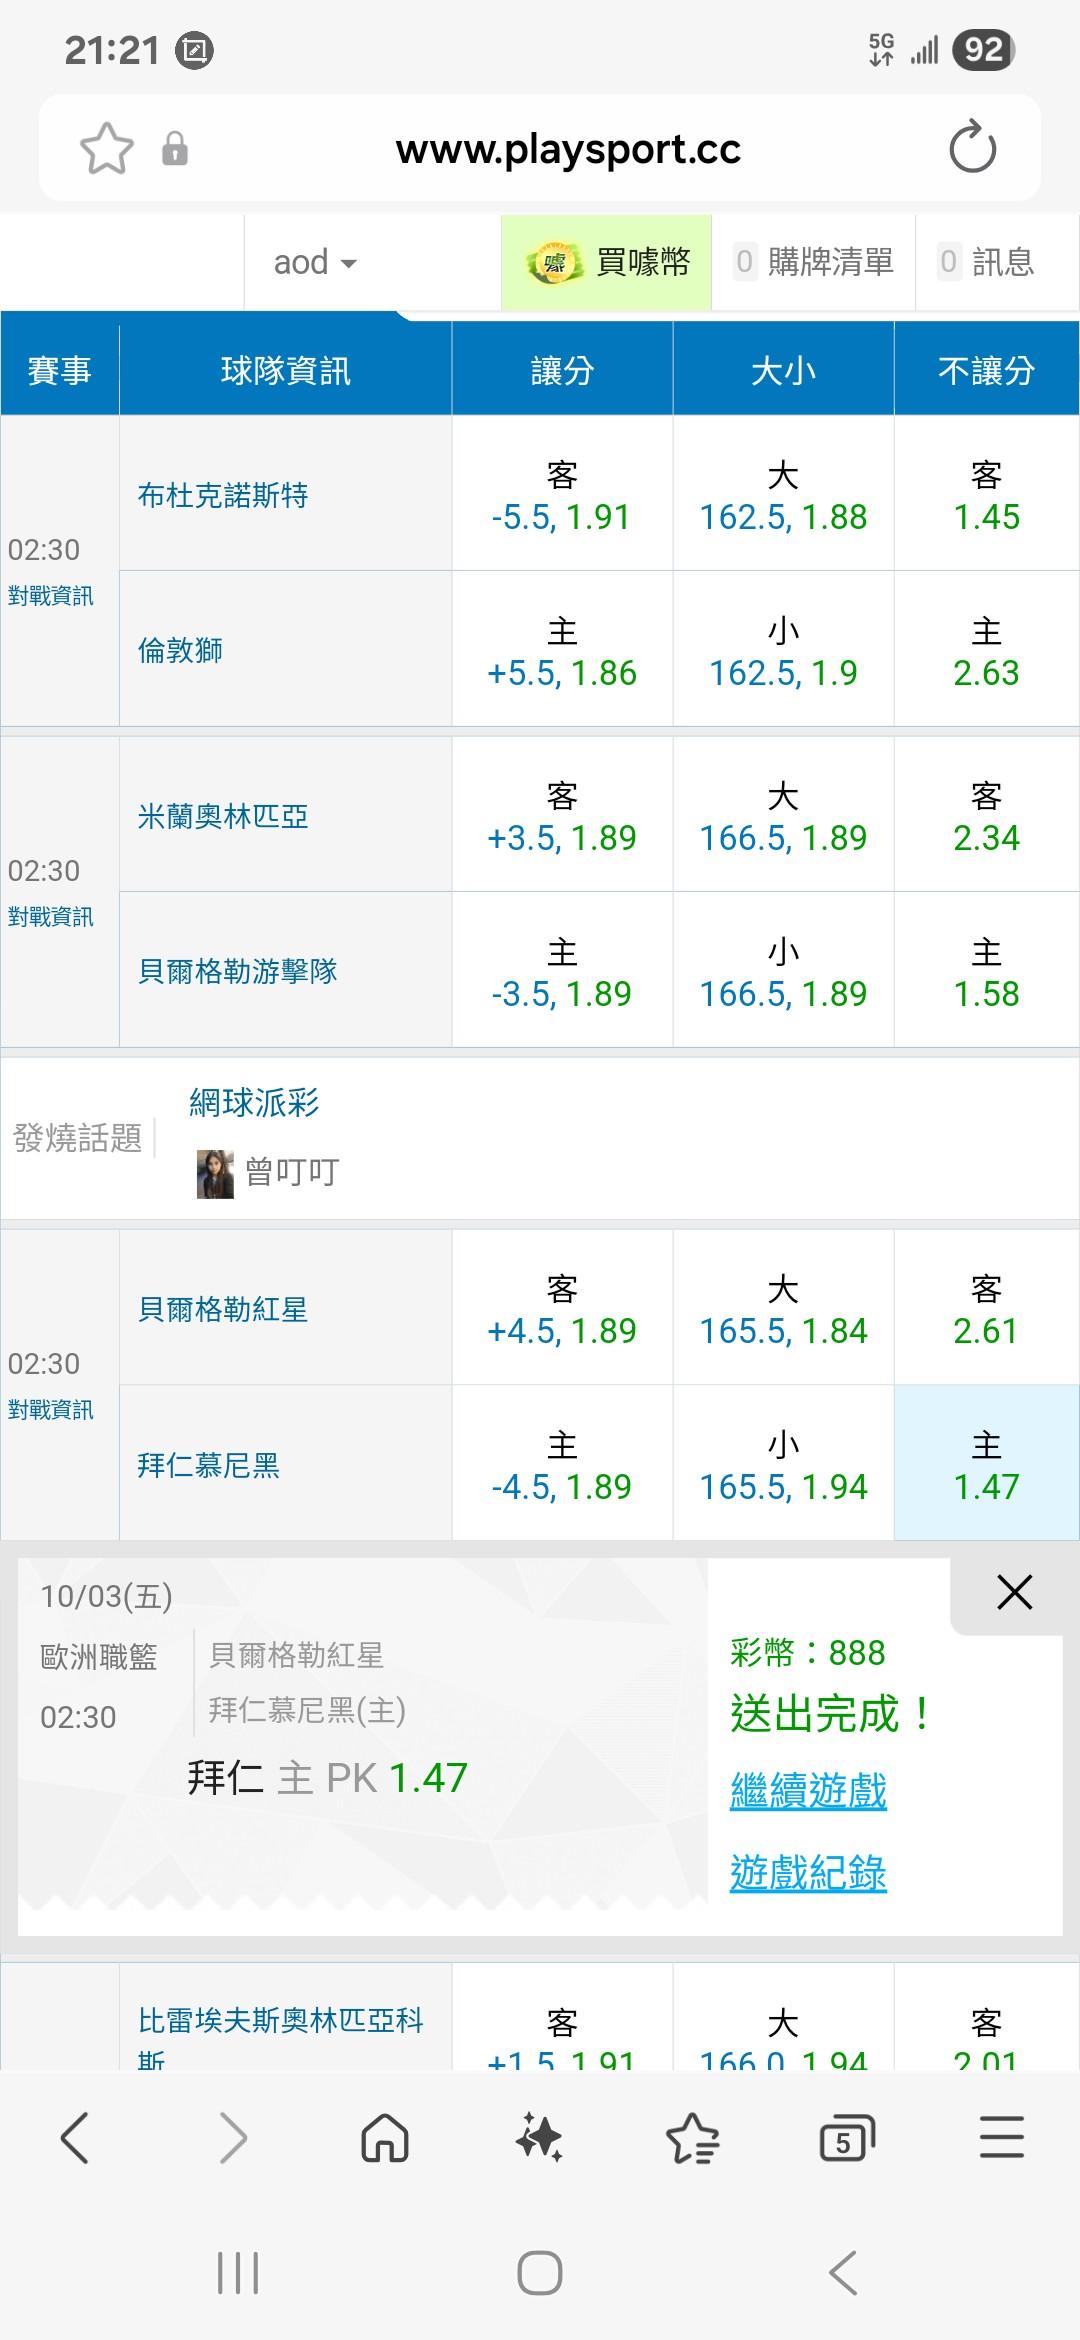Open the 訊息 messages tab

click(x=987, y=262)
